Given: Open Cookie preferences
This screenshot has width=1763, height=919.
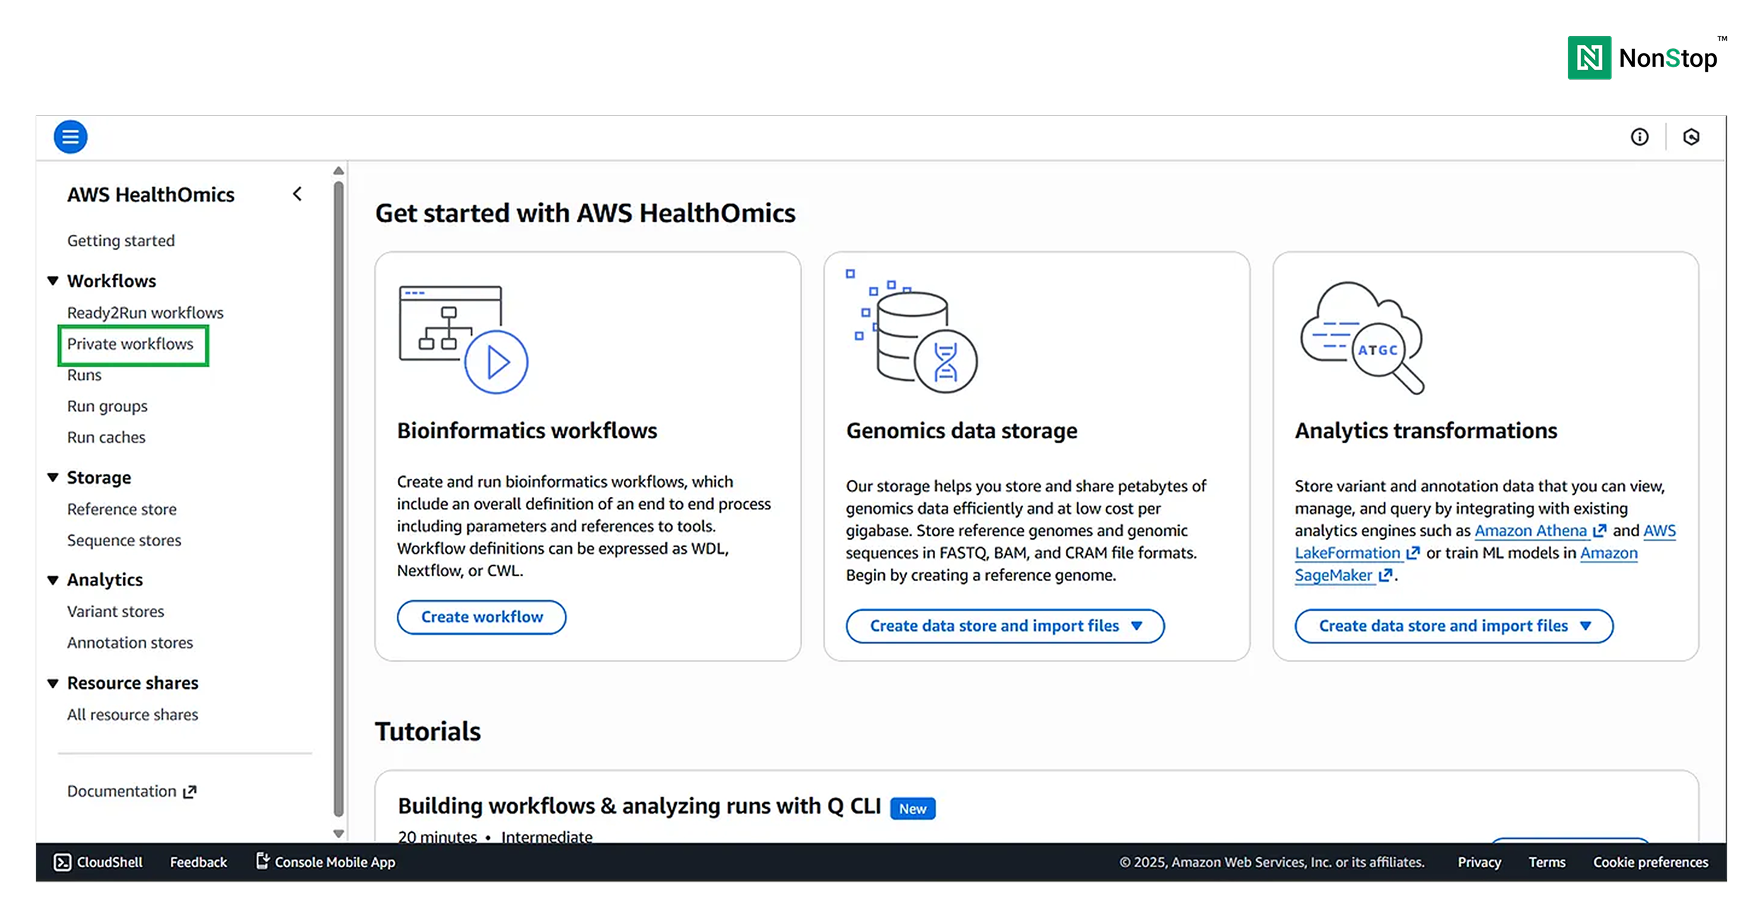Looking at the screenshot, I should pos(1651,862).
